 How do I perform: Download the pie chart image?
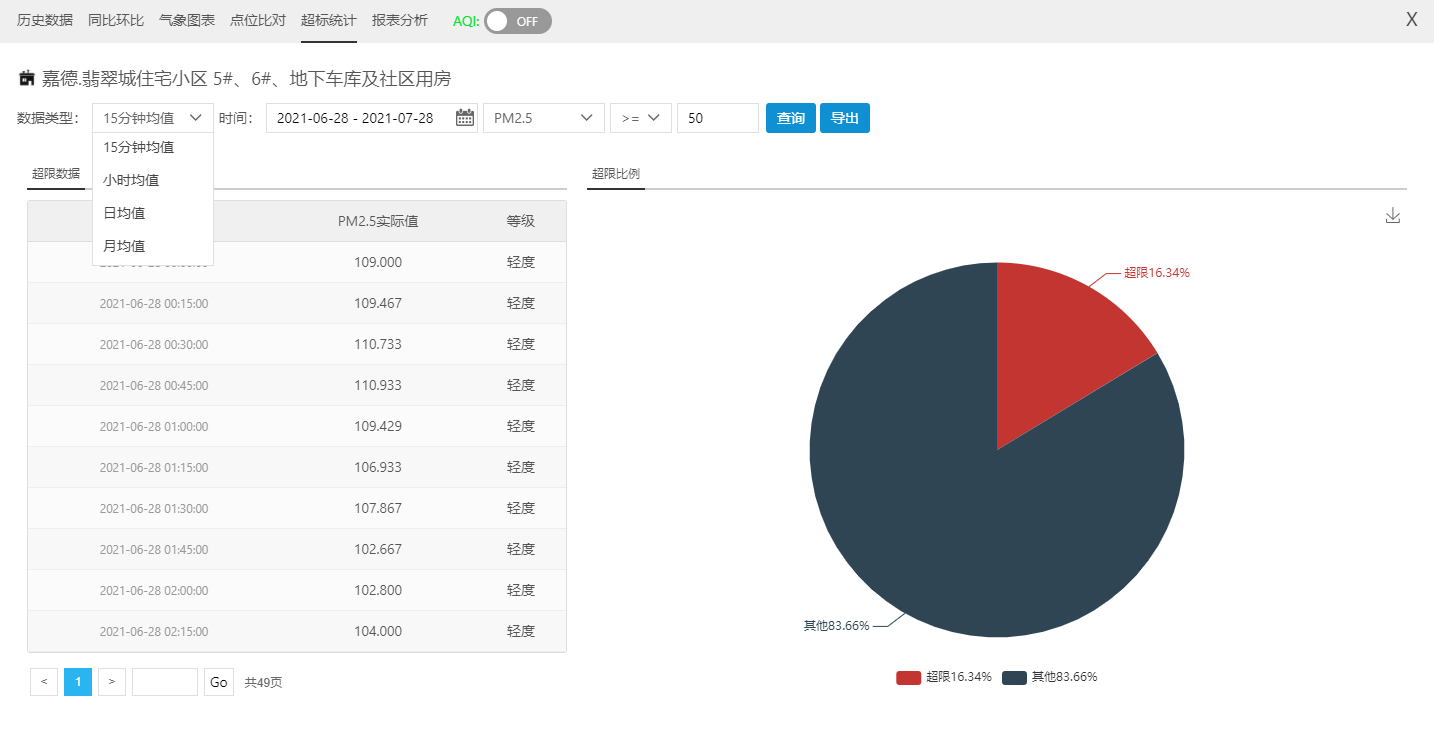point(1392,216)
